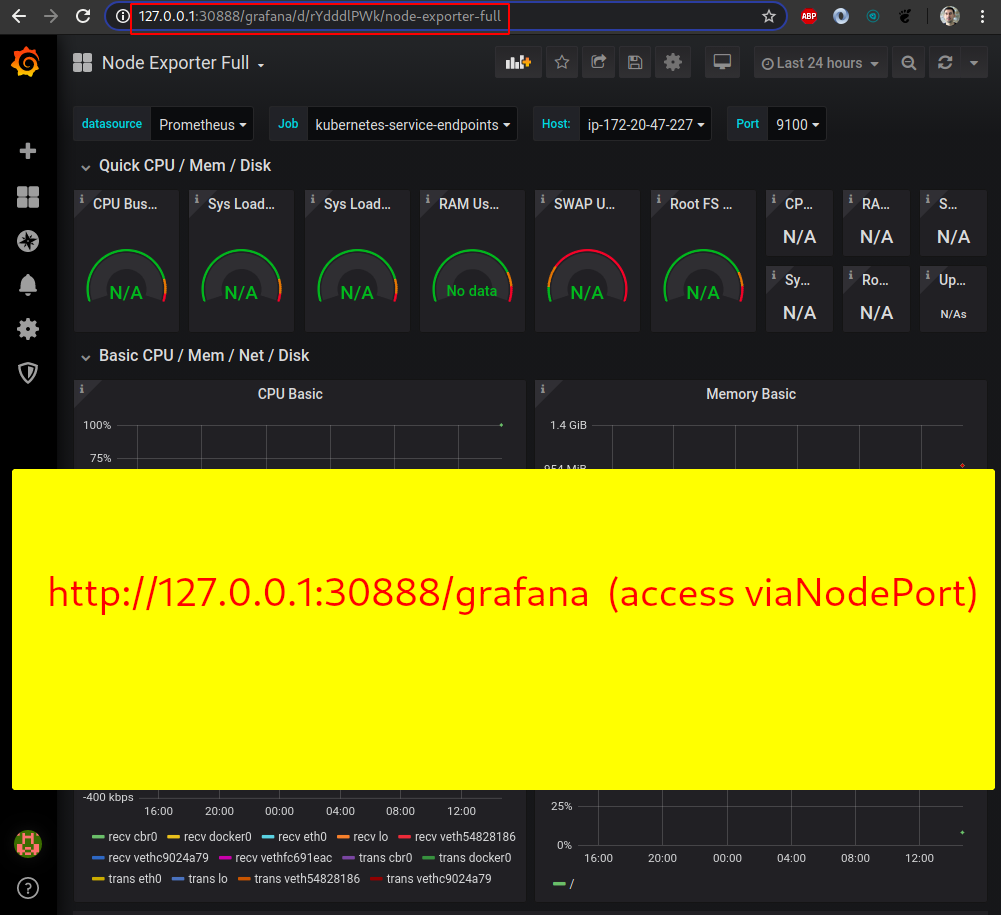Screen dimensions: 1001x915
Task: Open the Port 9100 dropdown
Action: point(797,125)
